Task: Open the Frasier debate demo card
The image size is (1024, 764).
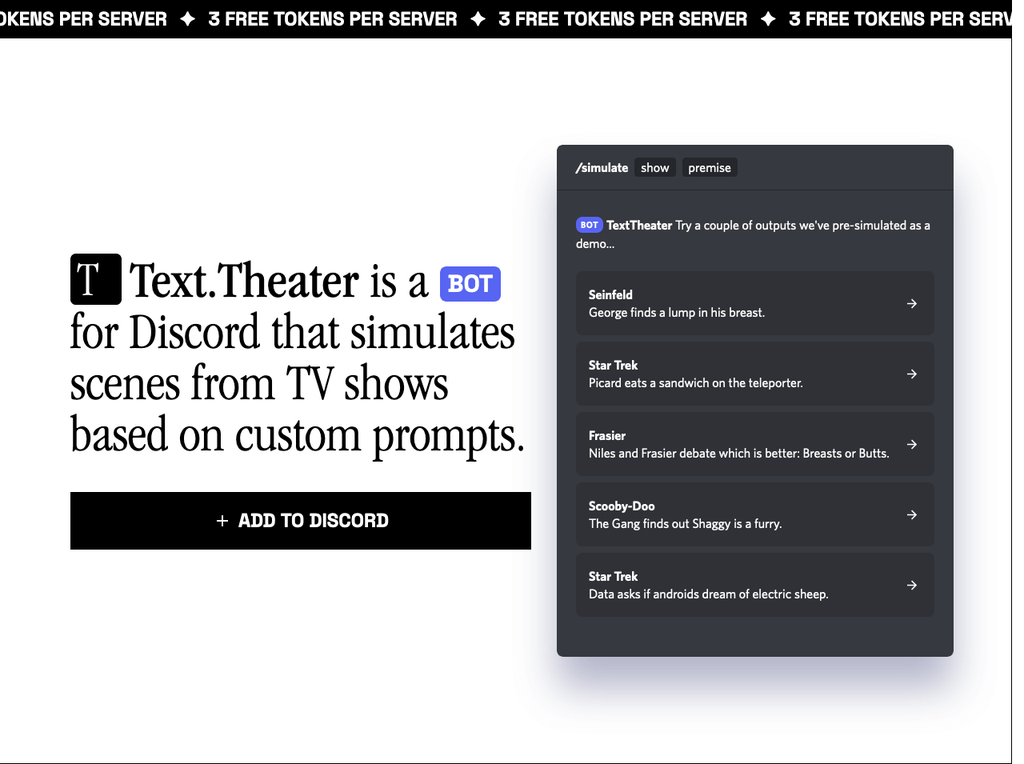Action: click(x=755, y=444)
